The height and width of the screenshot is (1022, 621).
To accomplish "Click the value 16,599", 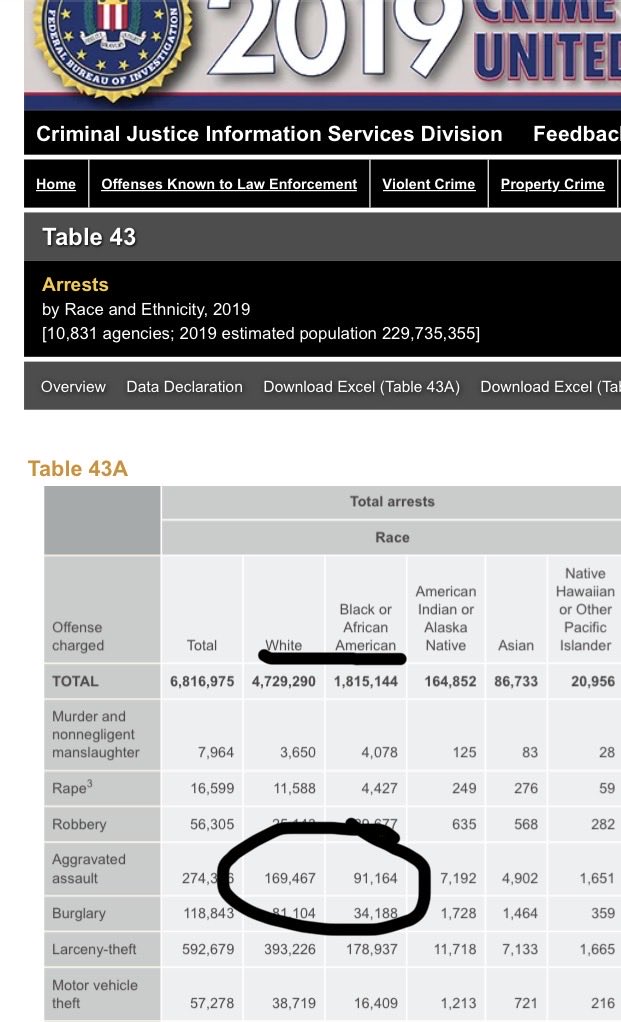I will coord(212,788).
